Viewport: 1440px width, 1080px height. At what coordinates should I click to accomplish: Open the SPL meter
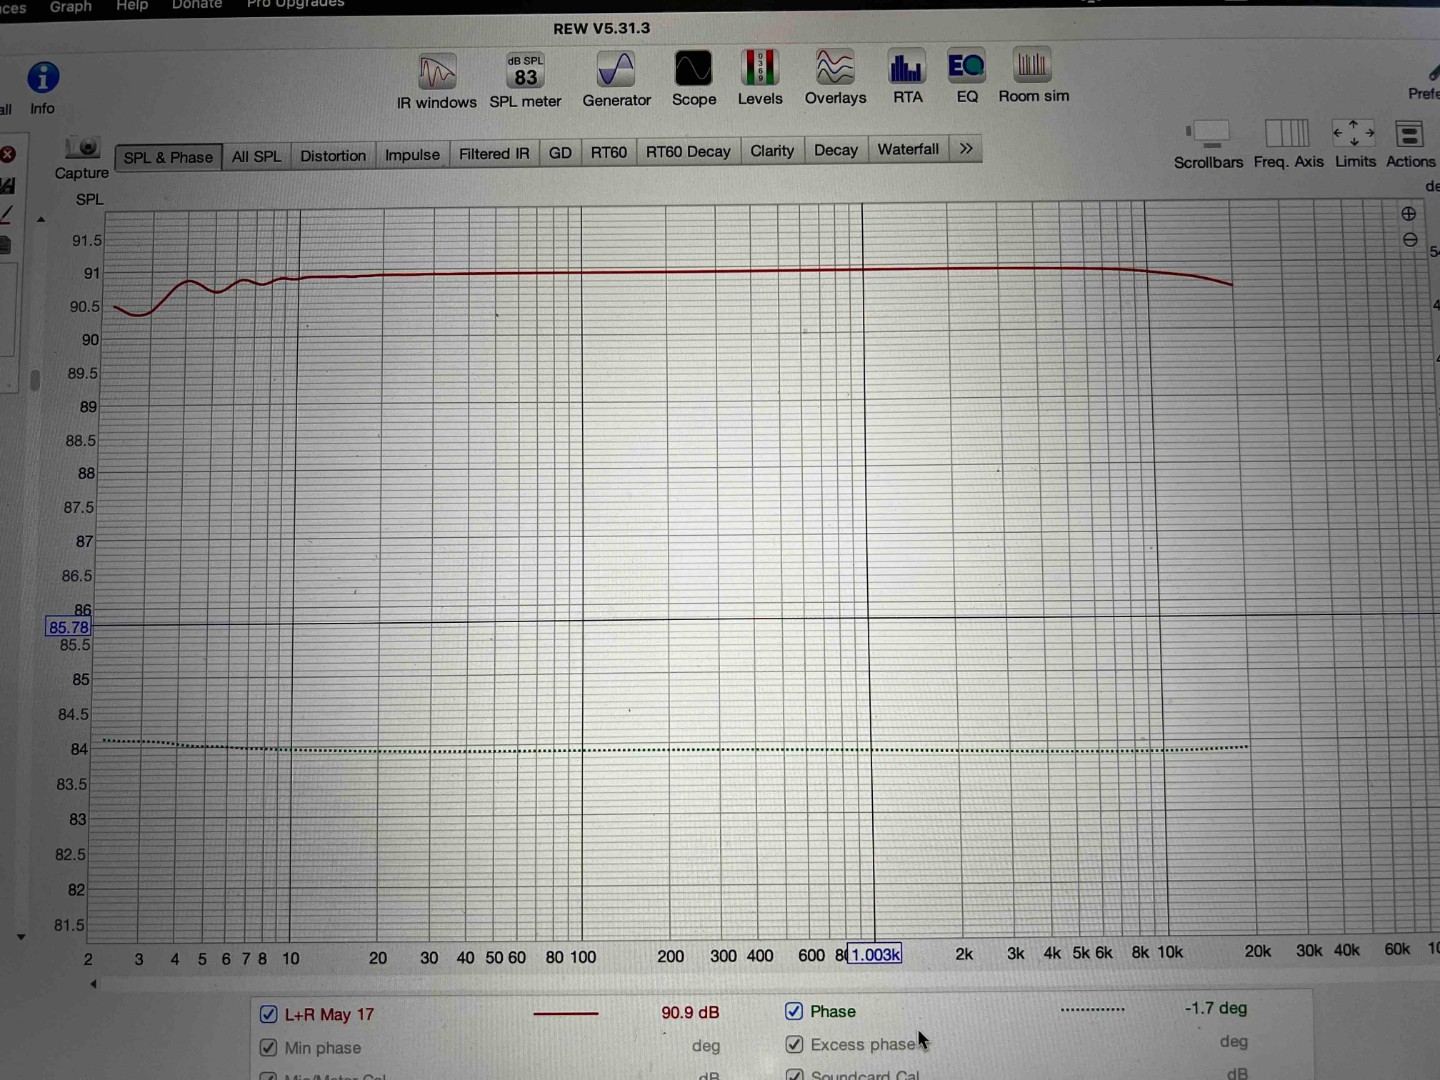525,73
